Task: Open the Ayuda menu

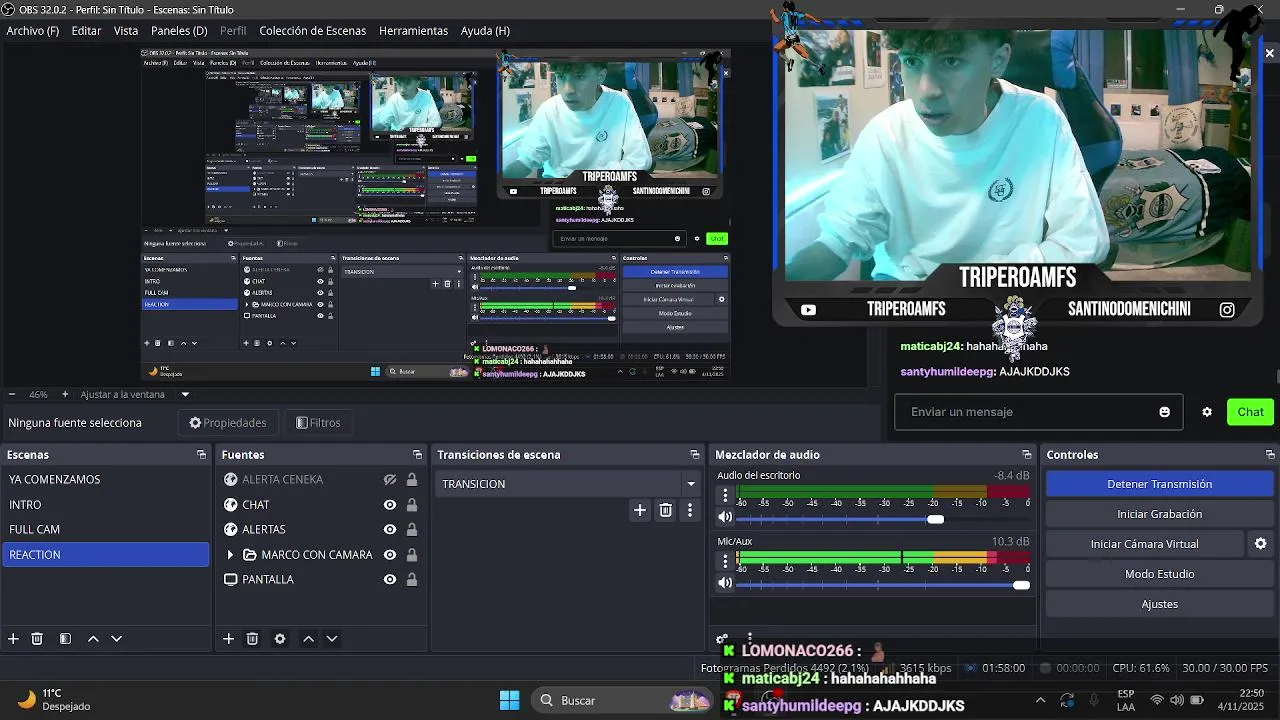Action: coord(485,30)
